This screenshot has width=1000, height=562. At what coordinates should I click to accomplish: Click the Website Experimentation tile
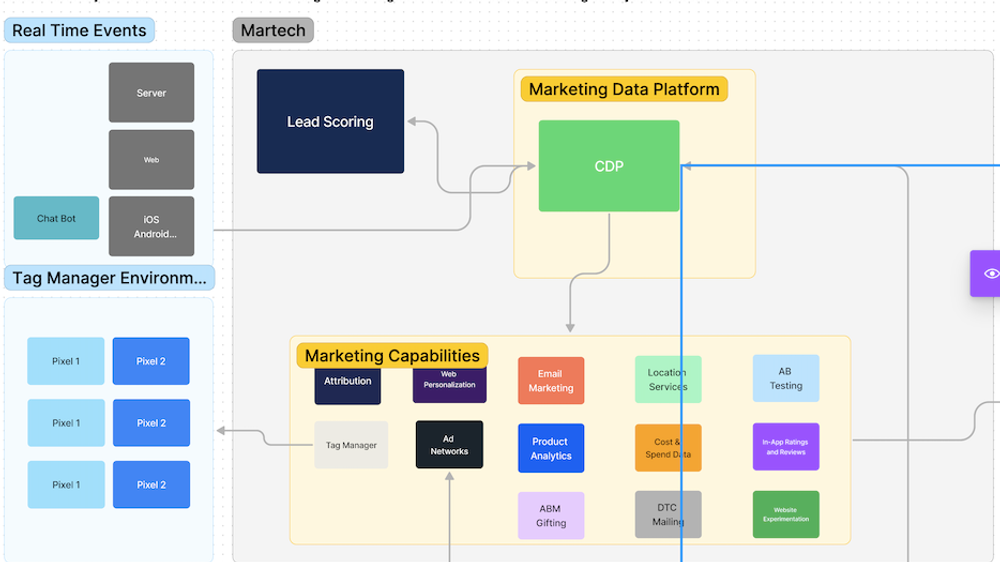786,514
